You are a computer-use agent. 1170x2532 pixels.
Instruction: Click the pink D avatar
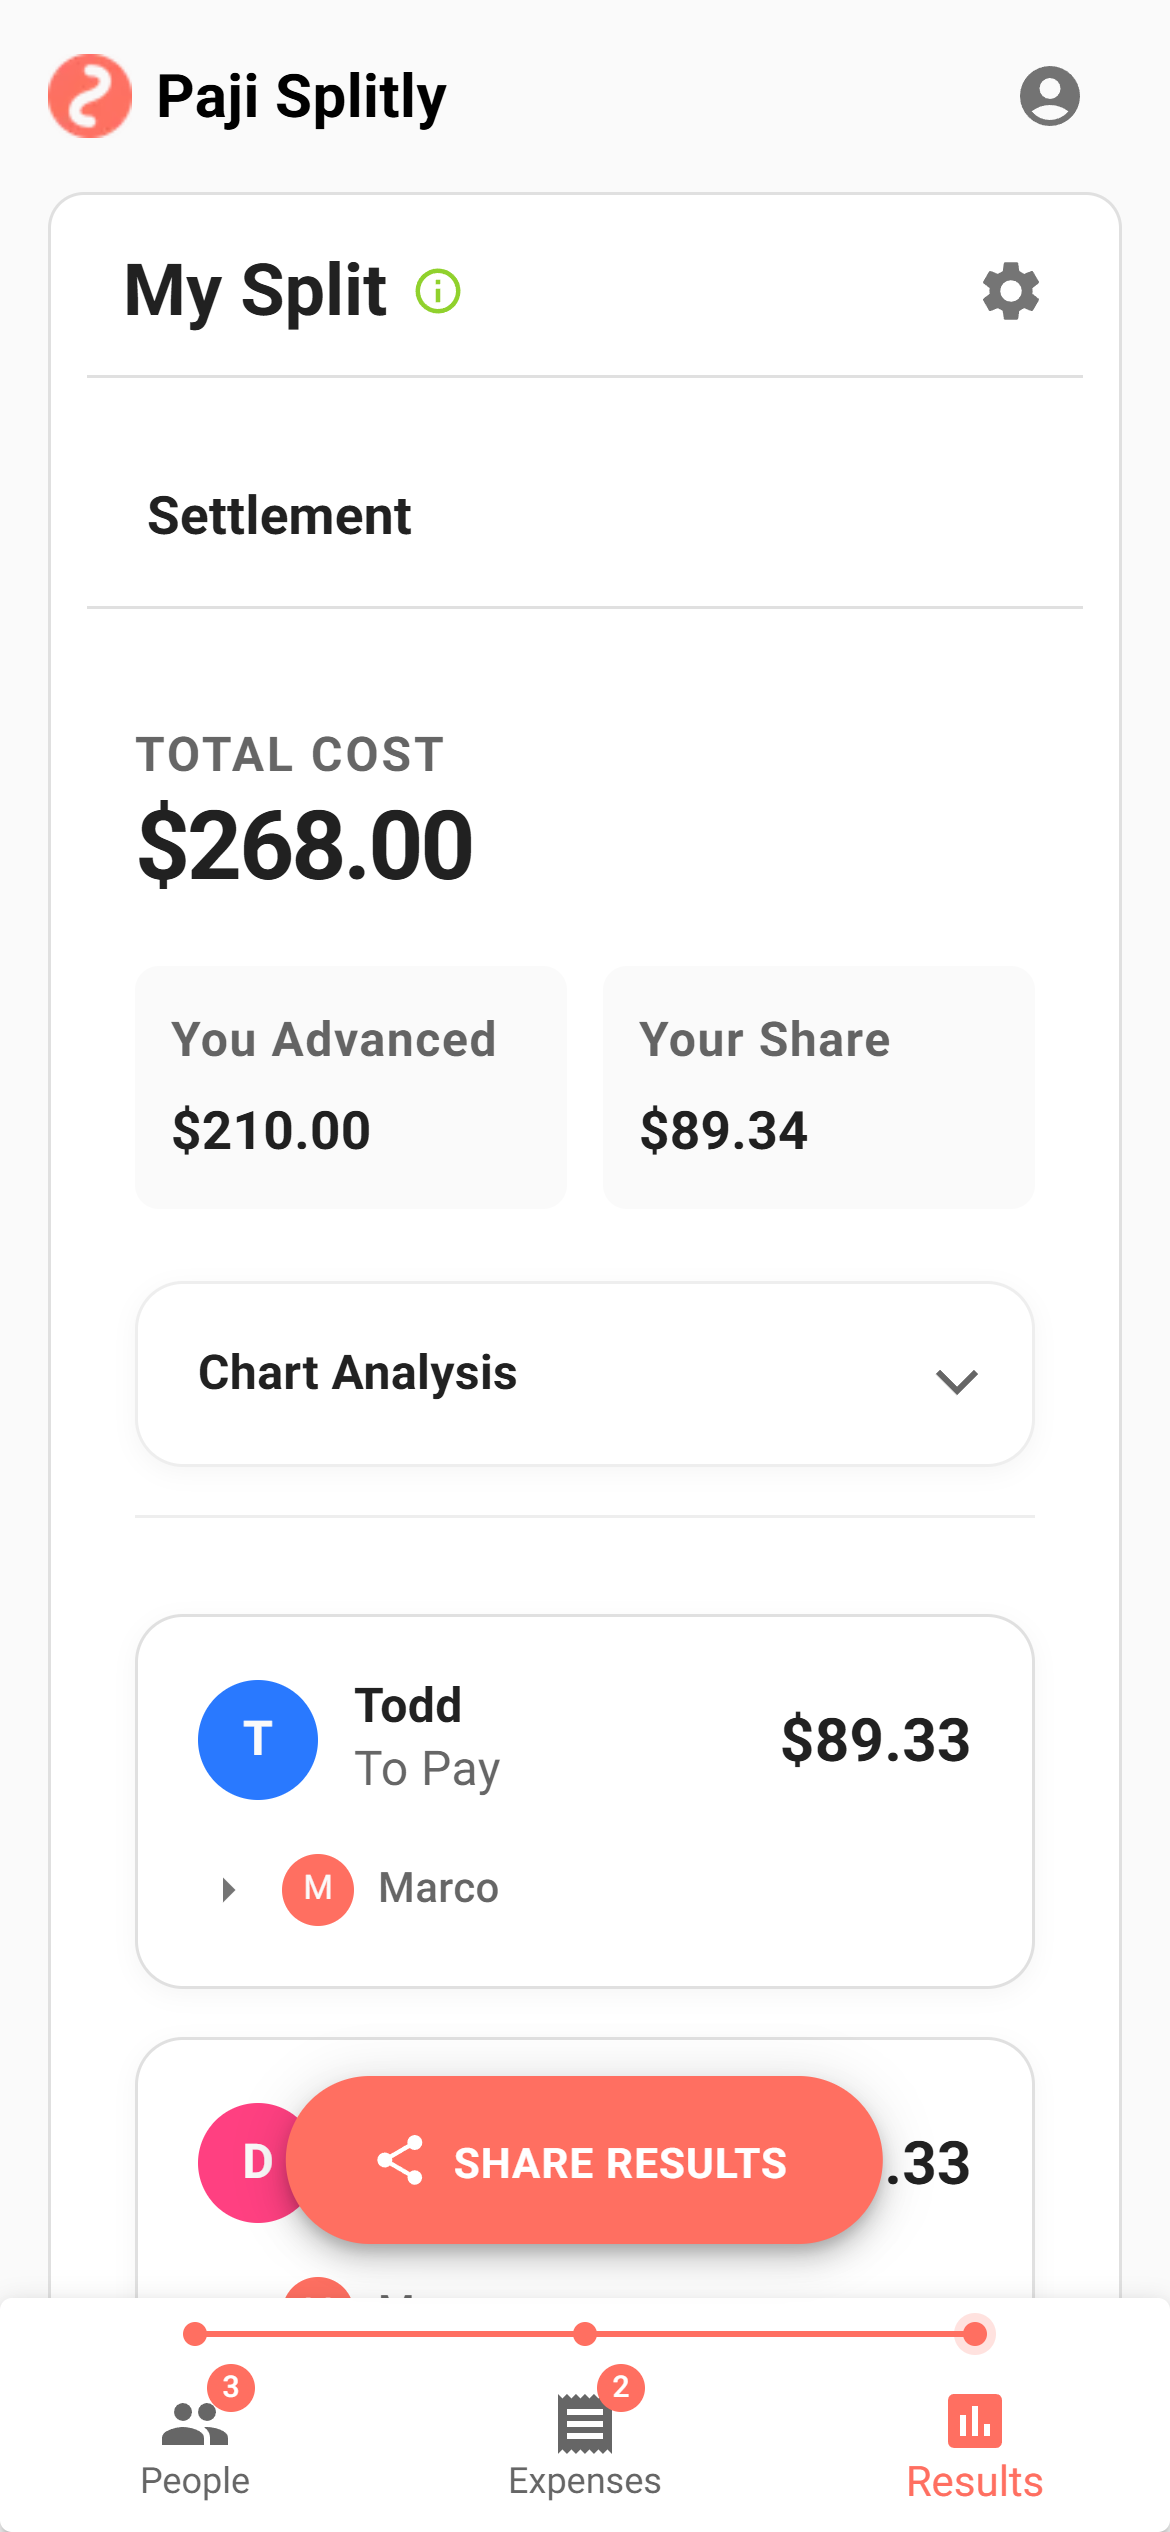pyautogui.click(x=247, y=2162)
